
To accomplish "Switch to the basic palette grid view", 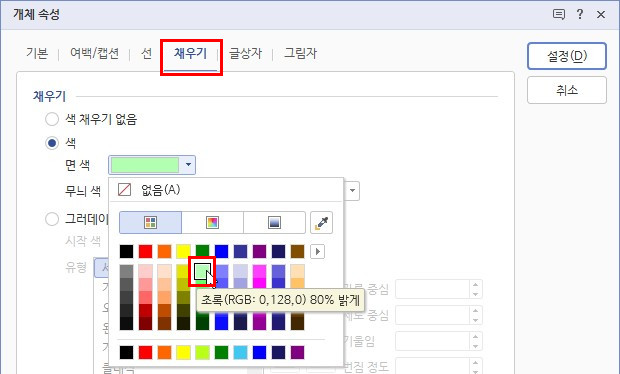I will (151, 223).
